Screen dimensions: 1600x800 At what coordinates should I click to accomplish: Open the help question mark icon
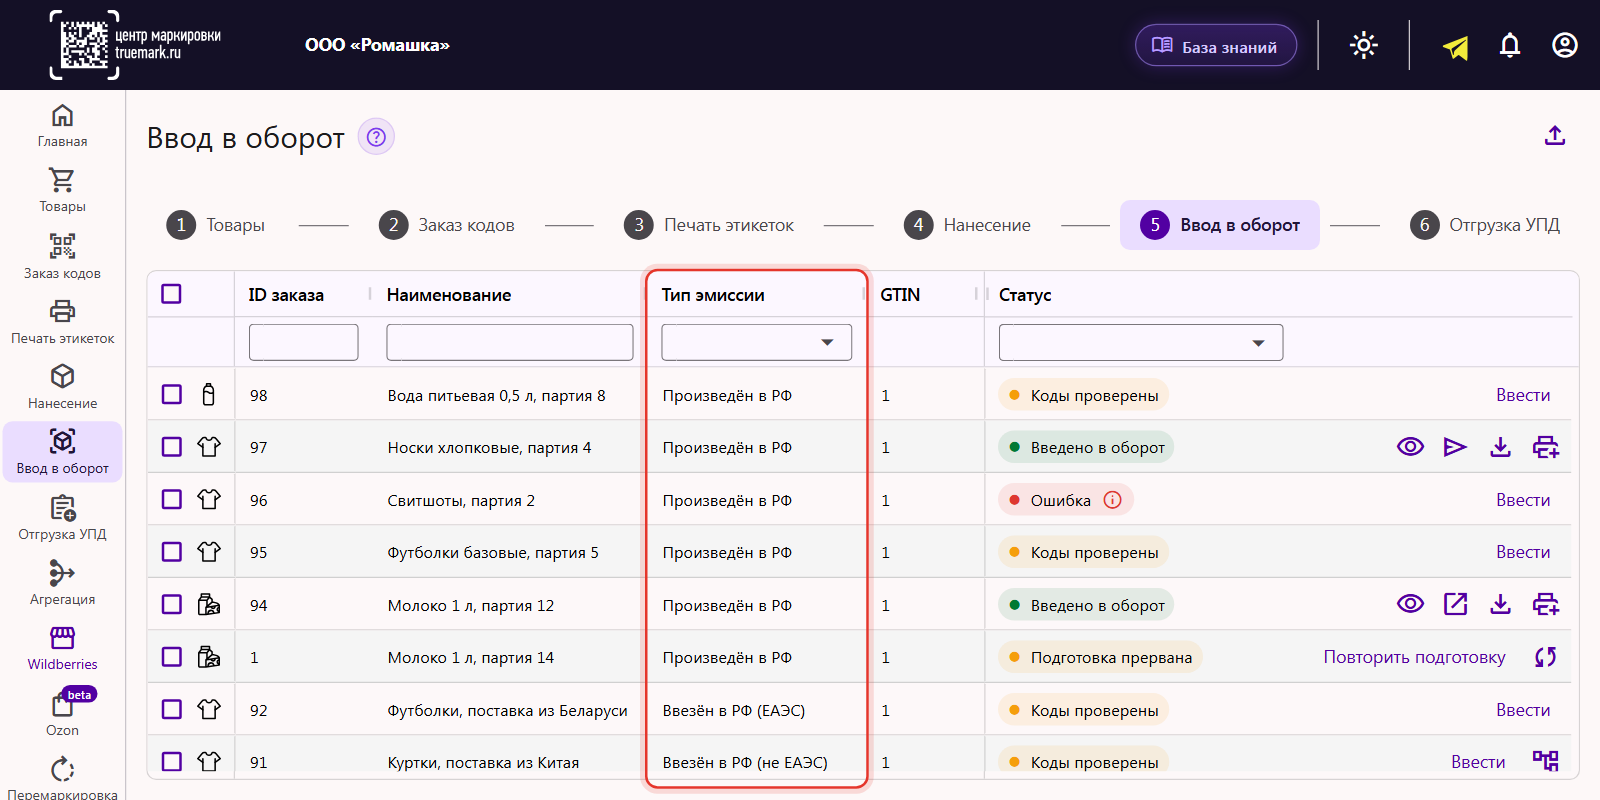point(376,137)
